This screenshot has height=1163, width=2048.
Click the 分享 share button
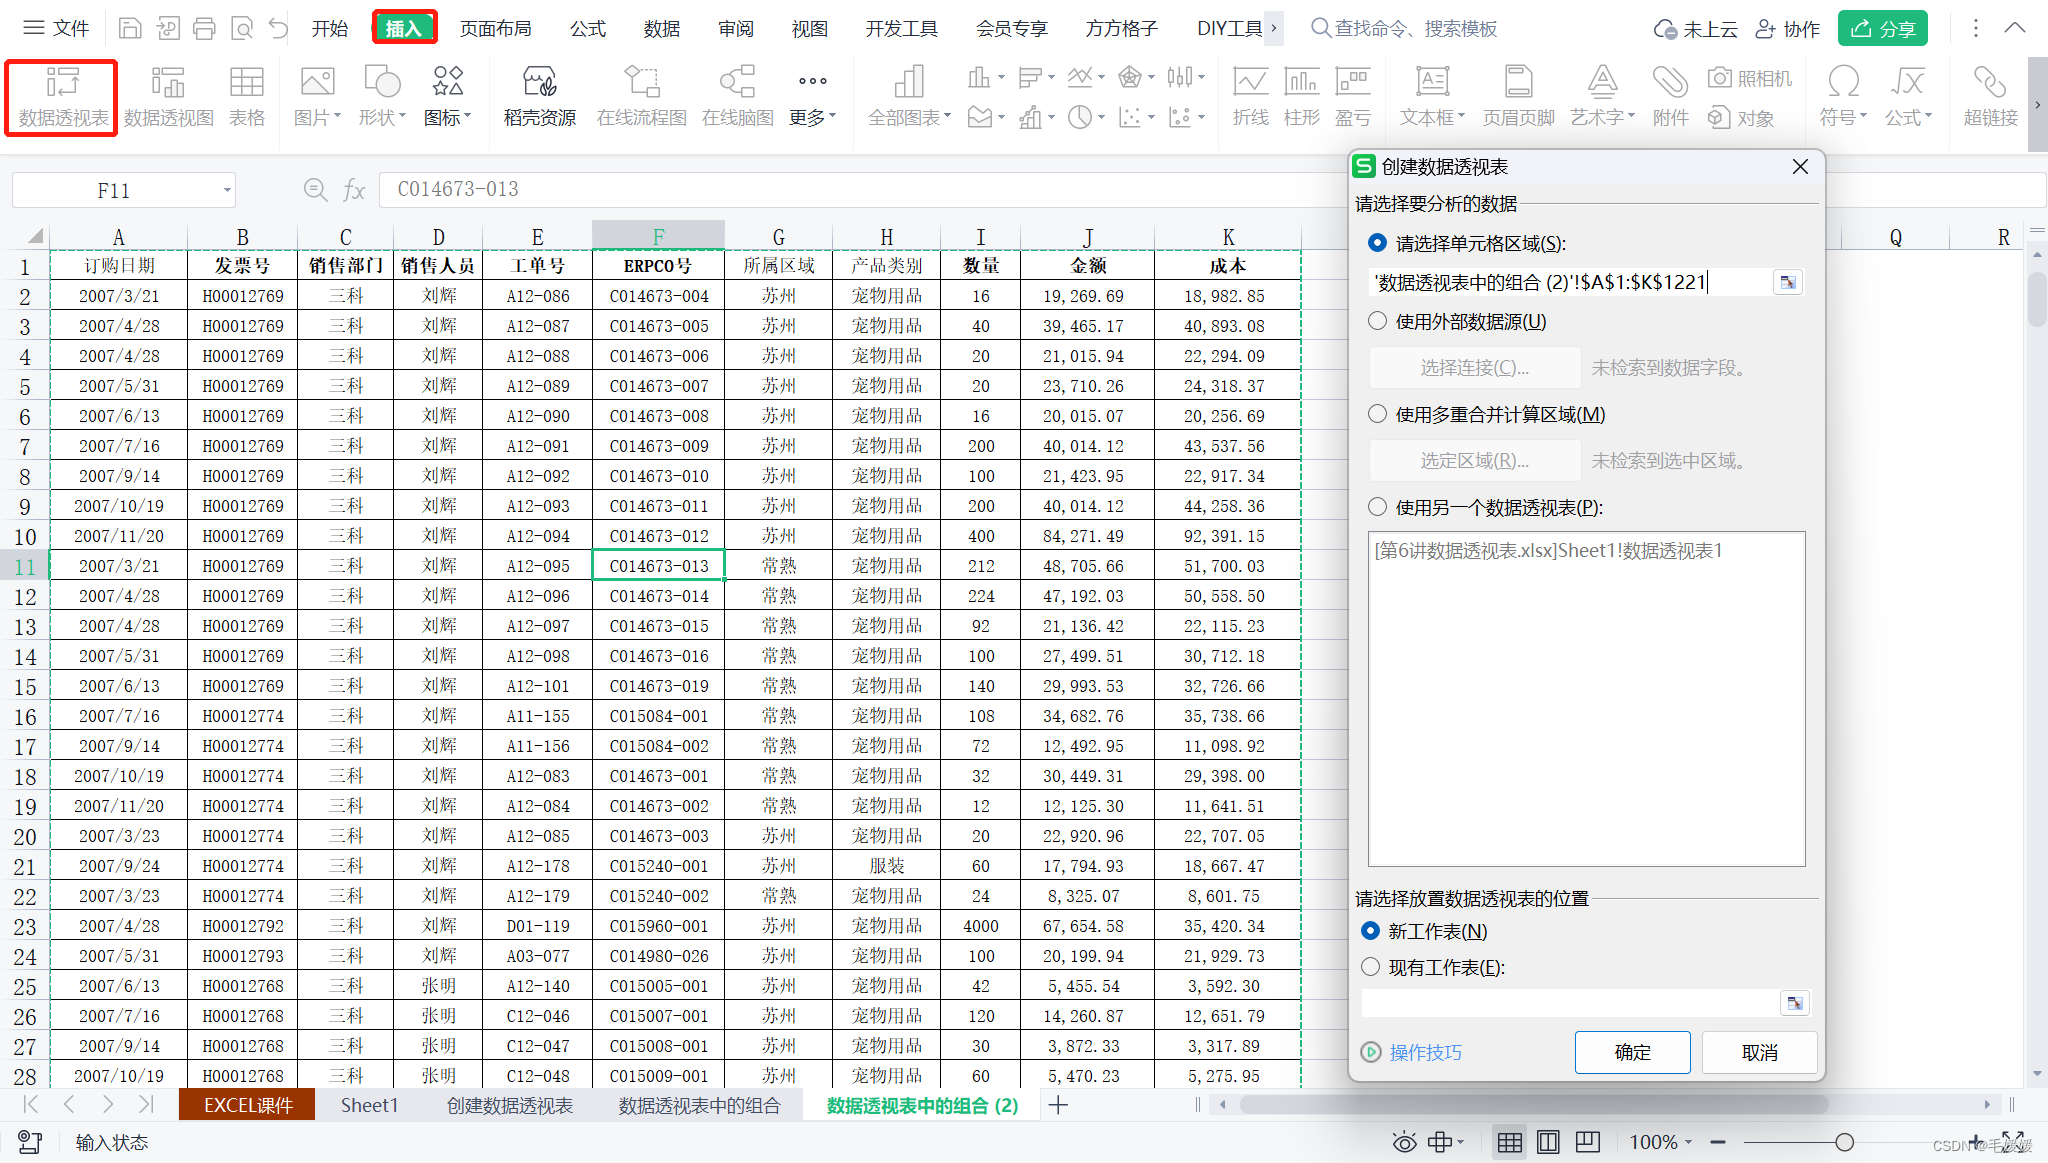1882,28
